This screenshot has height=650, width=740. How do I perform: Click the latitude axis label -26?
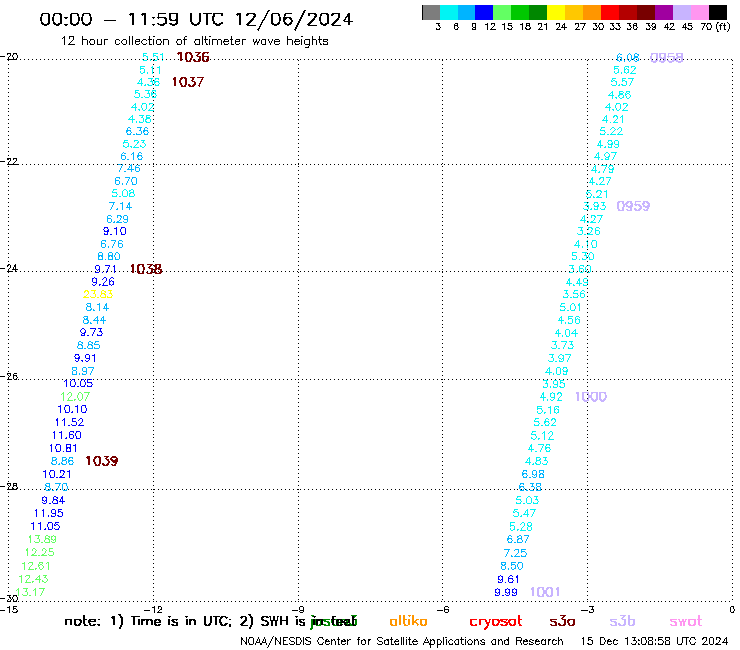pos(9,377)
